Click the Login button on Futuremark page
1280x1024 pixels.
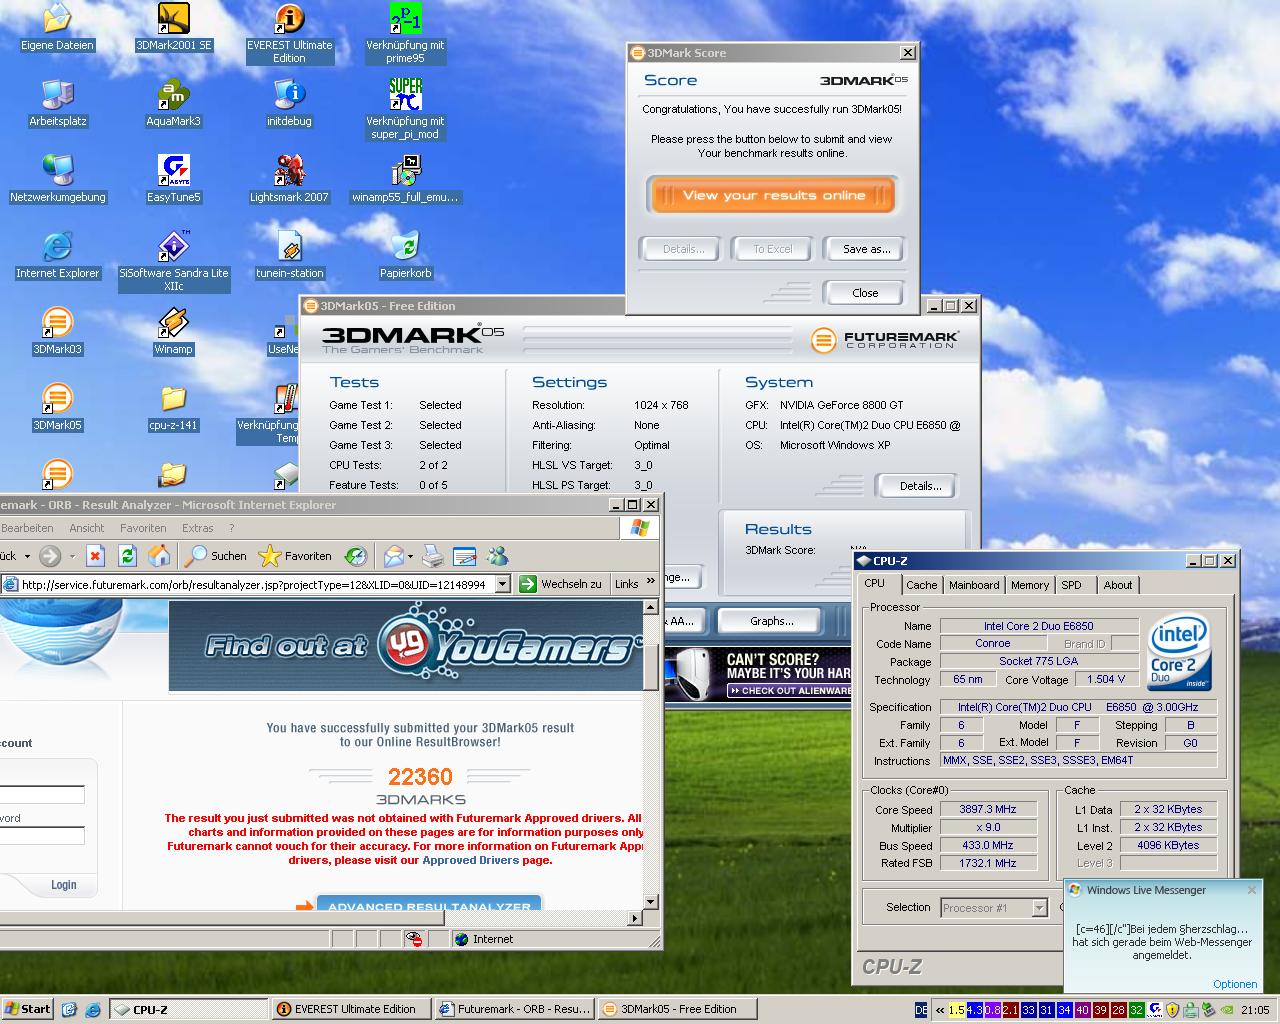pos(63,885)
